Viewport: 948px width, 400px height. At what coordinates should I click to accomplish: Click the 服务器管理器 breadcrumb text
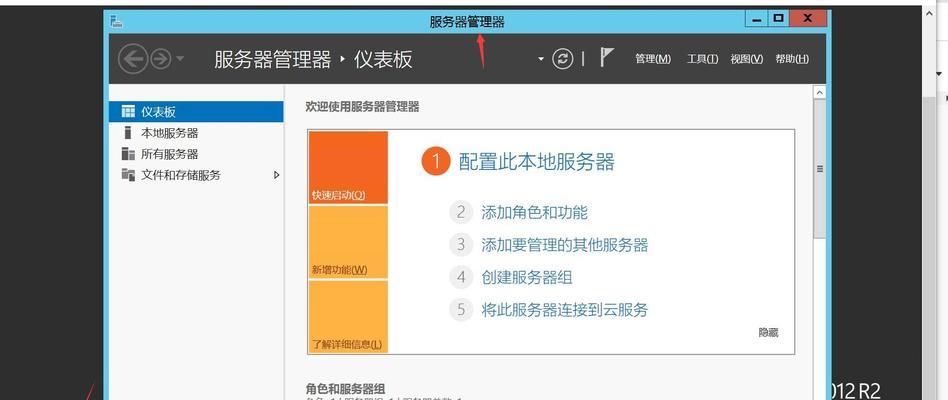click(273, 59)
